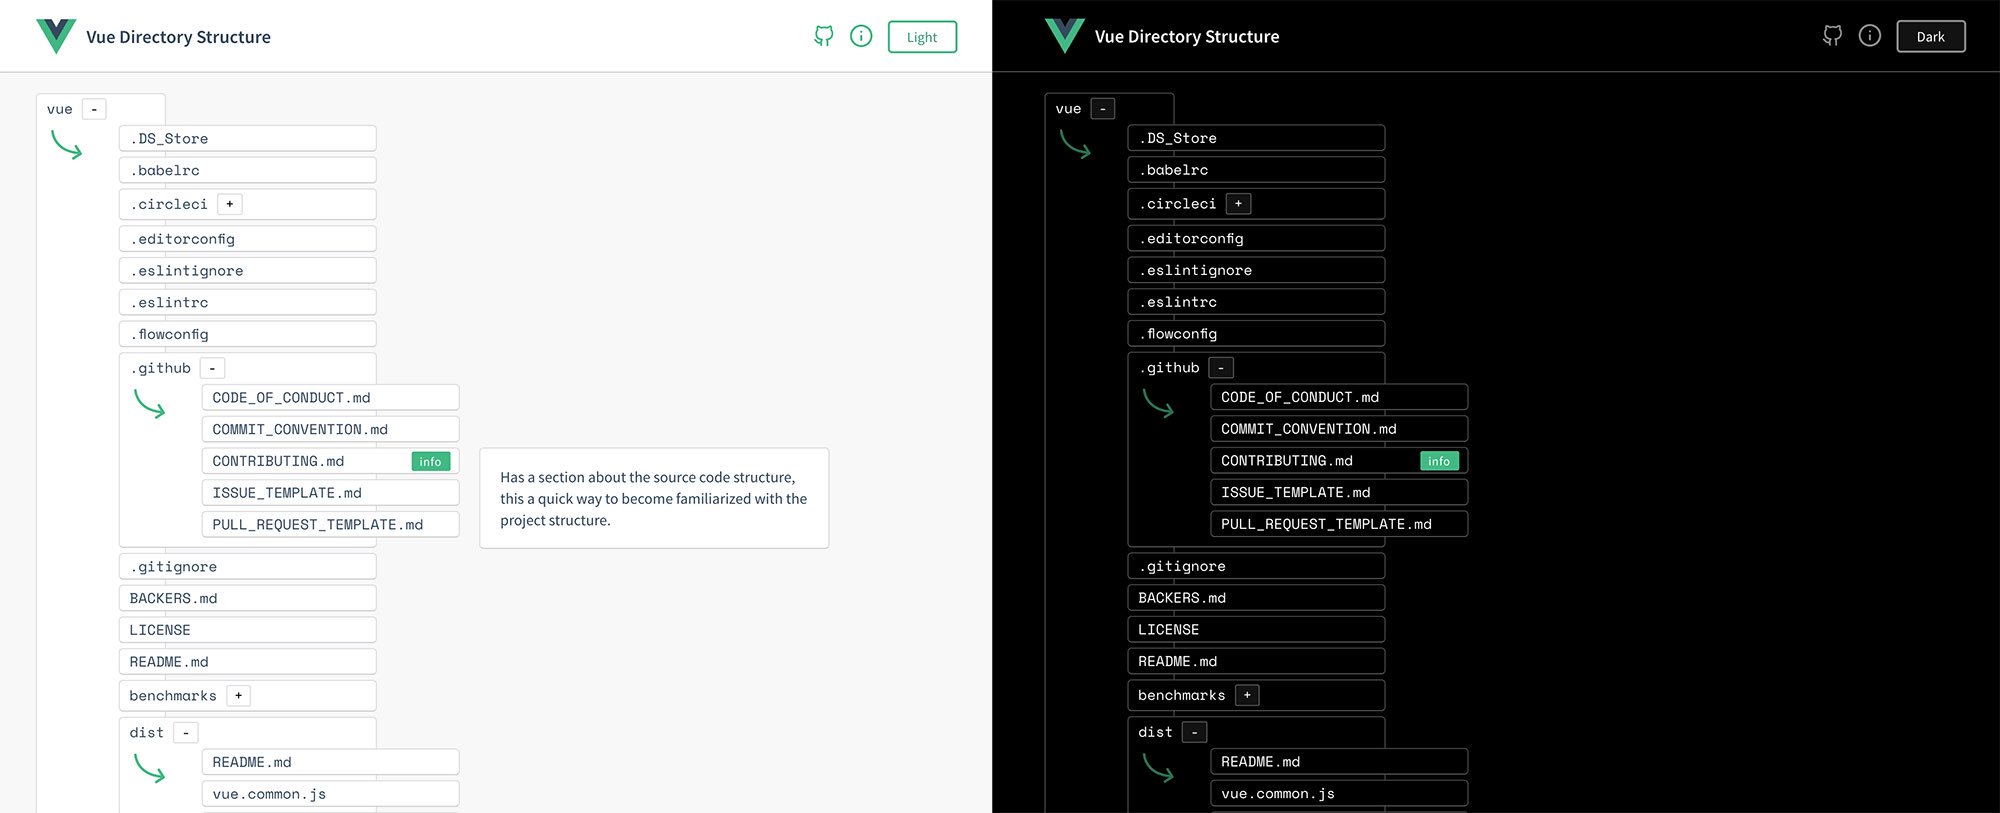Expand the .circleci folder in dark panel
The image size is (2000, 813).
tap(1239, 204)
